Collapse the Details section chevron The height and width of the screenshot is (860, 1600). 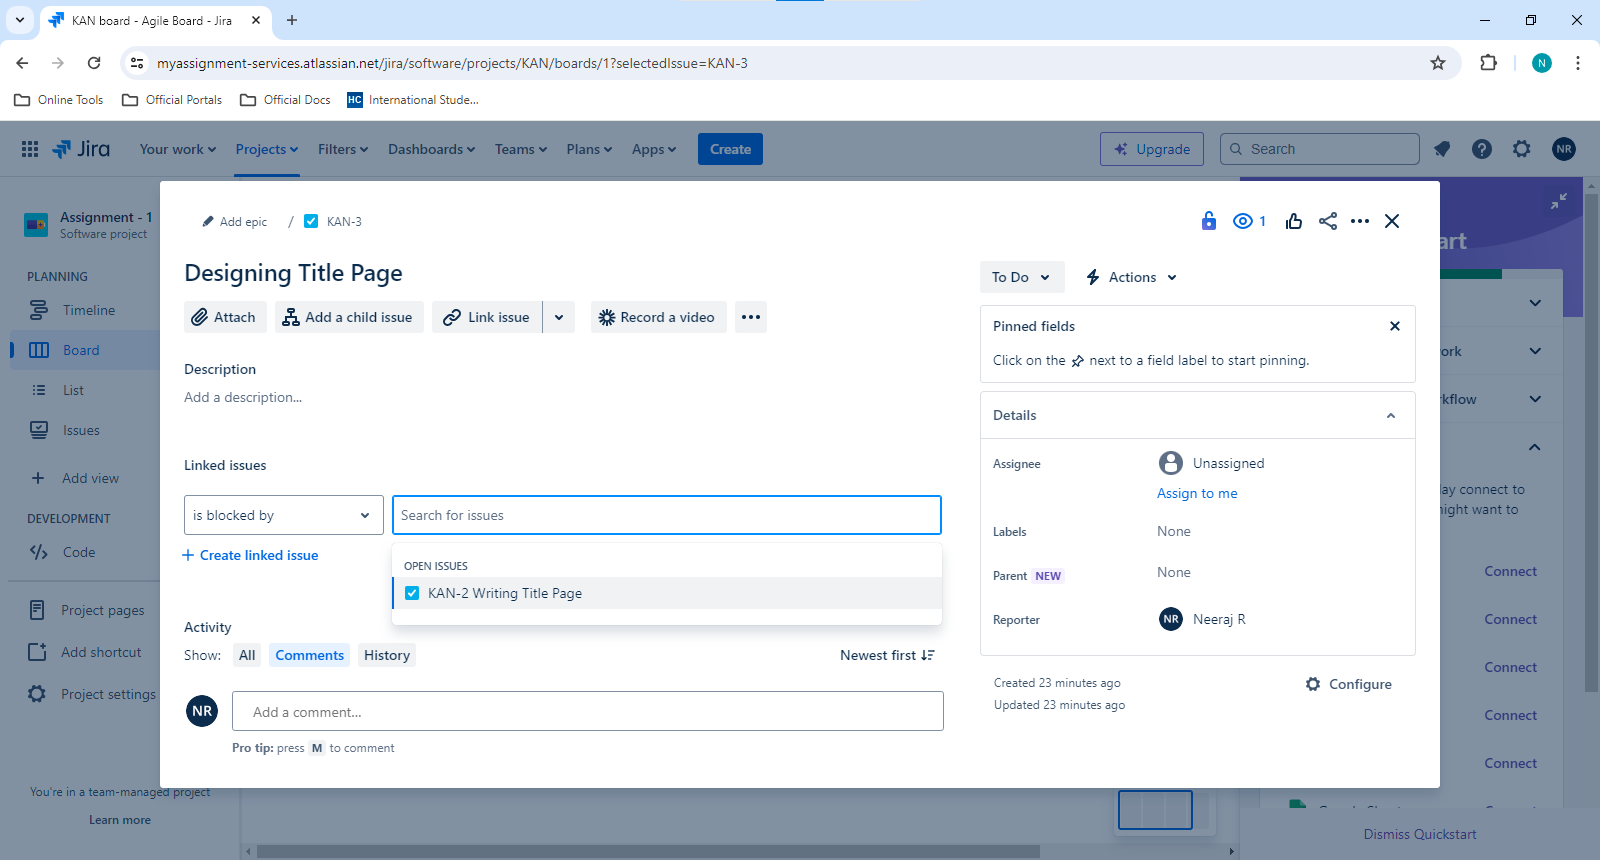coord(1391,415)
